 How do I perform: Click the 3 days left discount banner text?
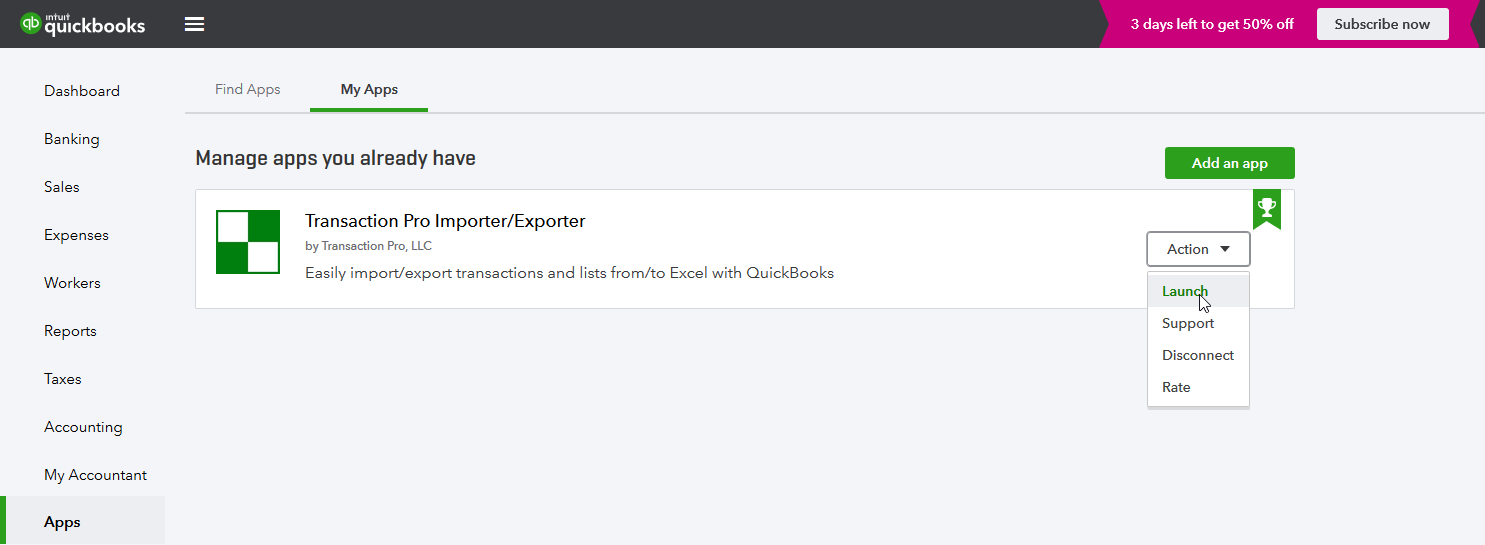coord(1212,24)
